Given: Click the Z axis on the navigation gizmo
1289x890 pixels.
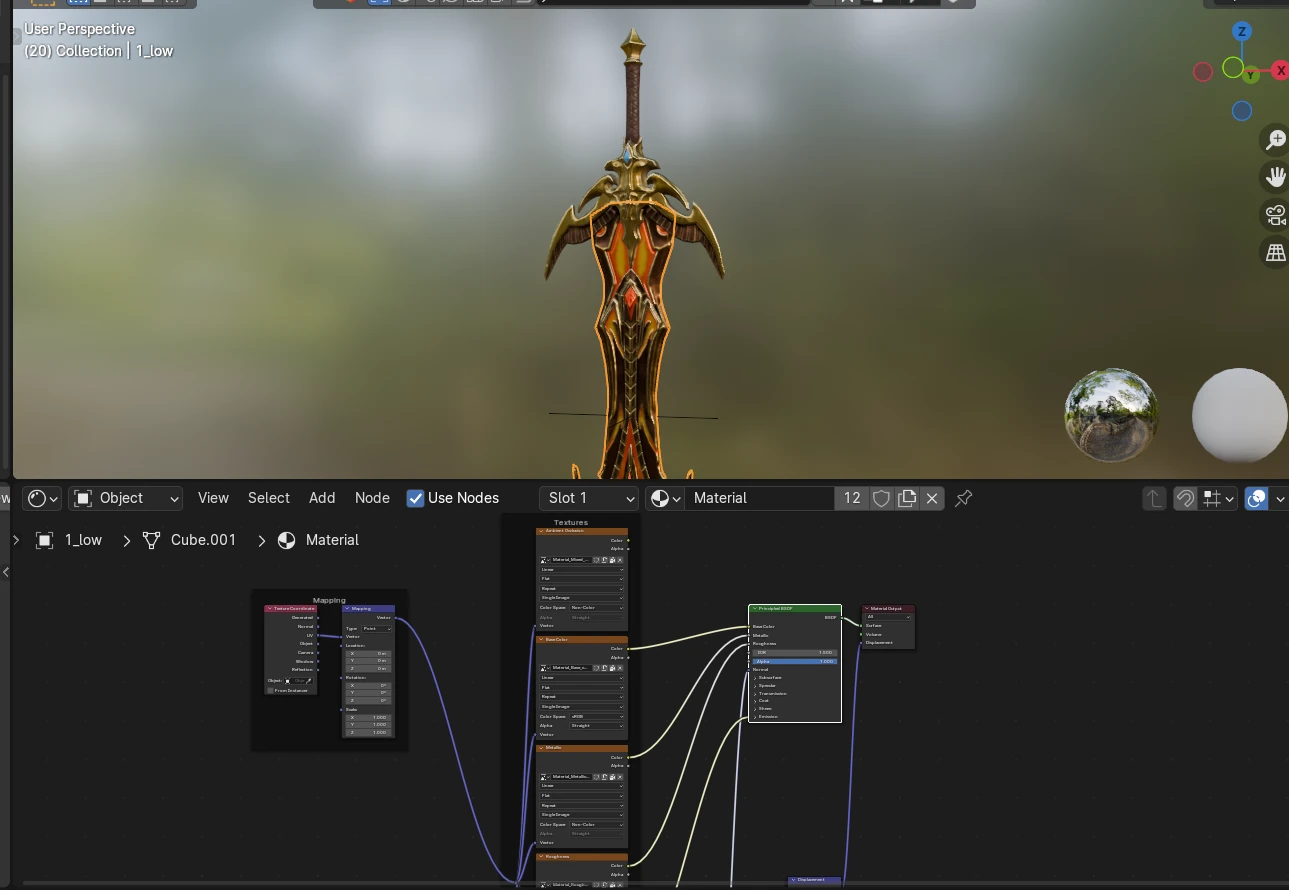Looking at the screenshot, I should (1242, 32).
